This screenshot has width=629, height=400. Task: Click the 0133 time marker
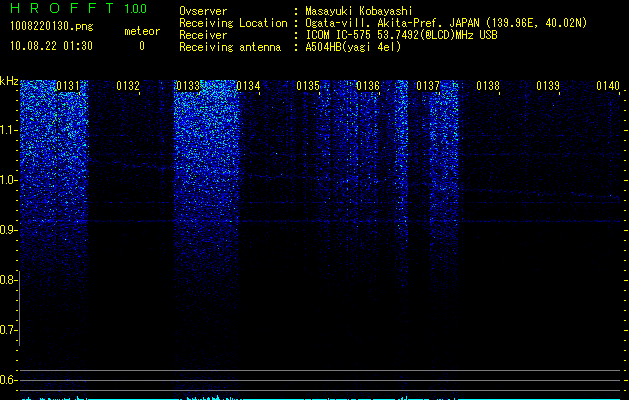(188, 86)
